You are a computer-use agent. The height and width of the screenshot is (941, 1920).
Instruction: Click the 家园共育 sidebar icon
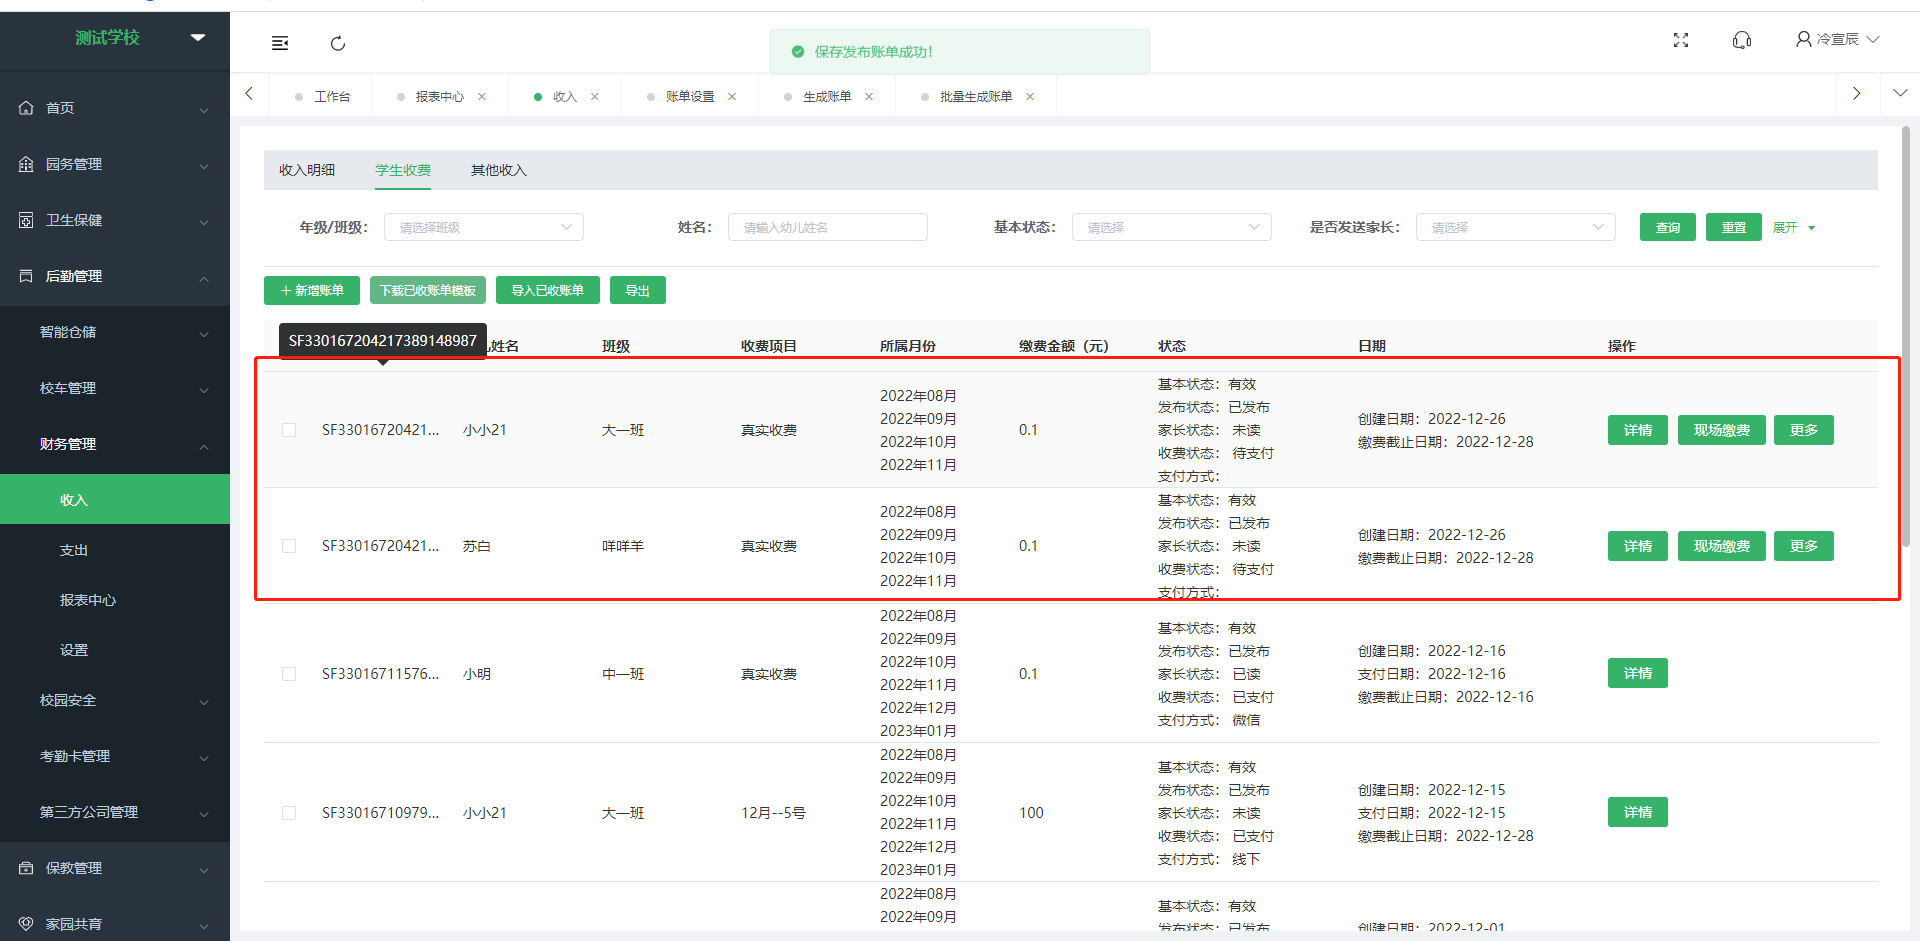tap(26, 924)
